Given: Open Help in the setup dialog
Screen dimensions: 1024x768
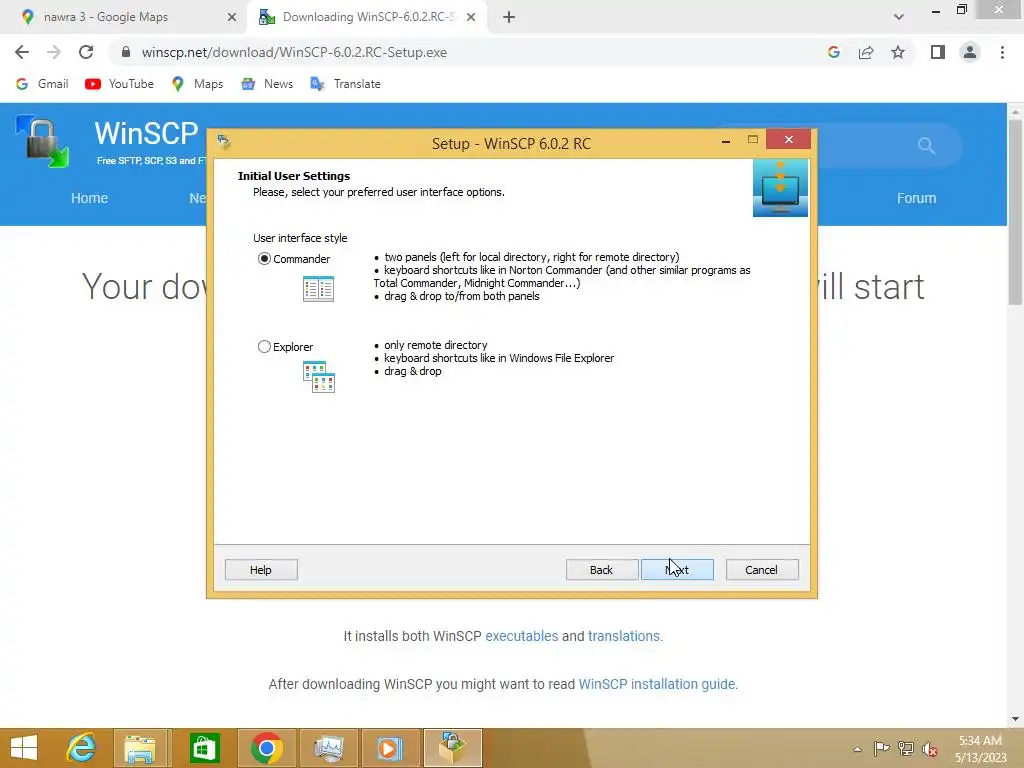Looking at the screenshot, I should pos(261,569).
